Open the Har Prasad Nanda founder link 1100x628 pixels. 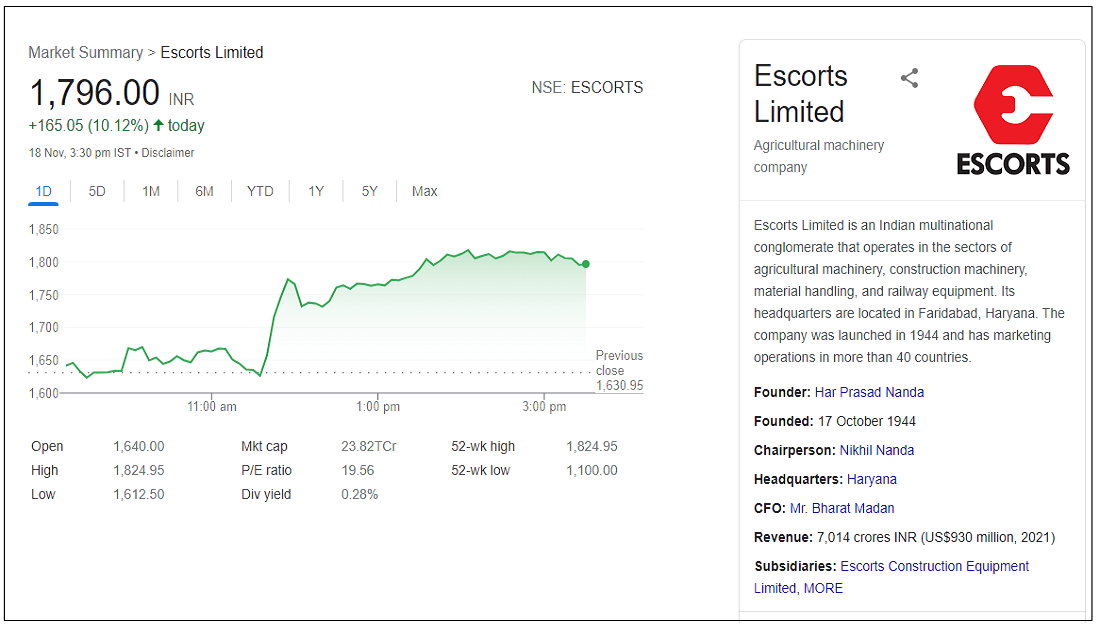click(x=869, y=392)
